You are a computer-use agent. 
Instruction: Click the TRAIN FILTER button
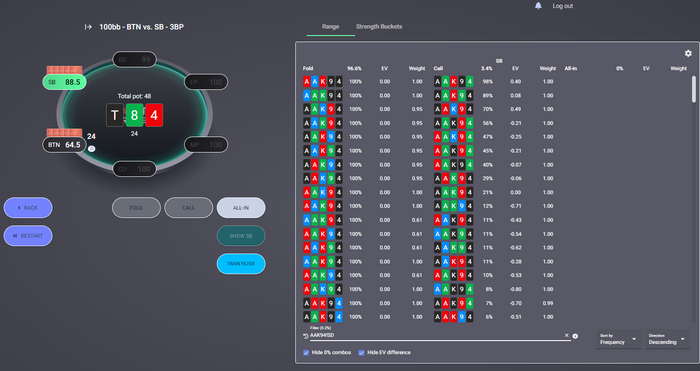point(241,264)
